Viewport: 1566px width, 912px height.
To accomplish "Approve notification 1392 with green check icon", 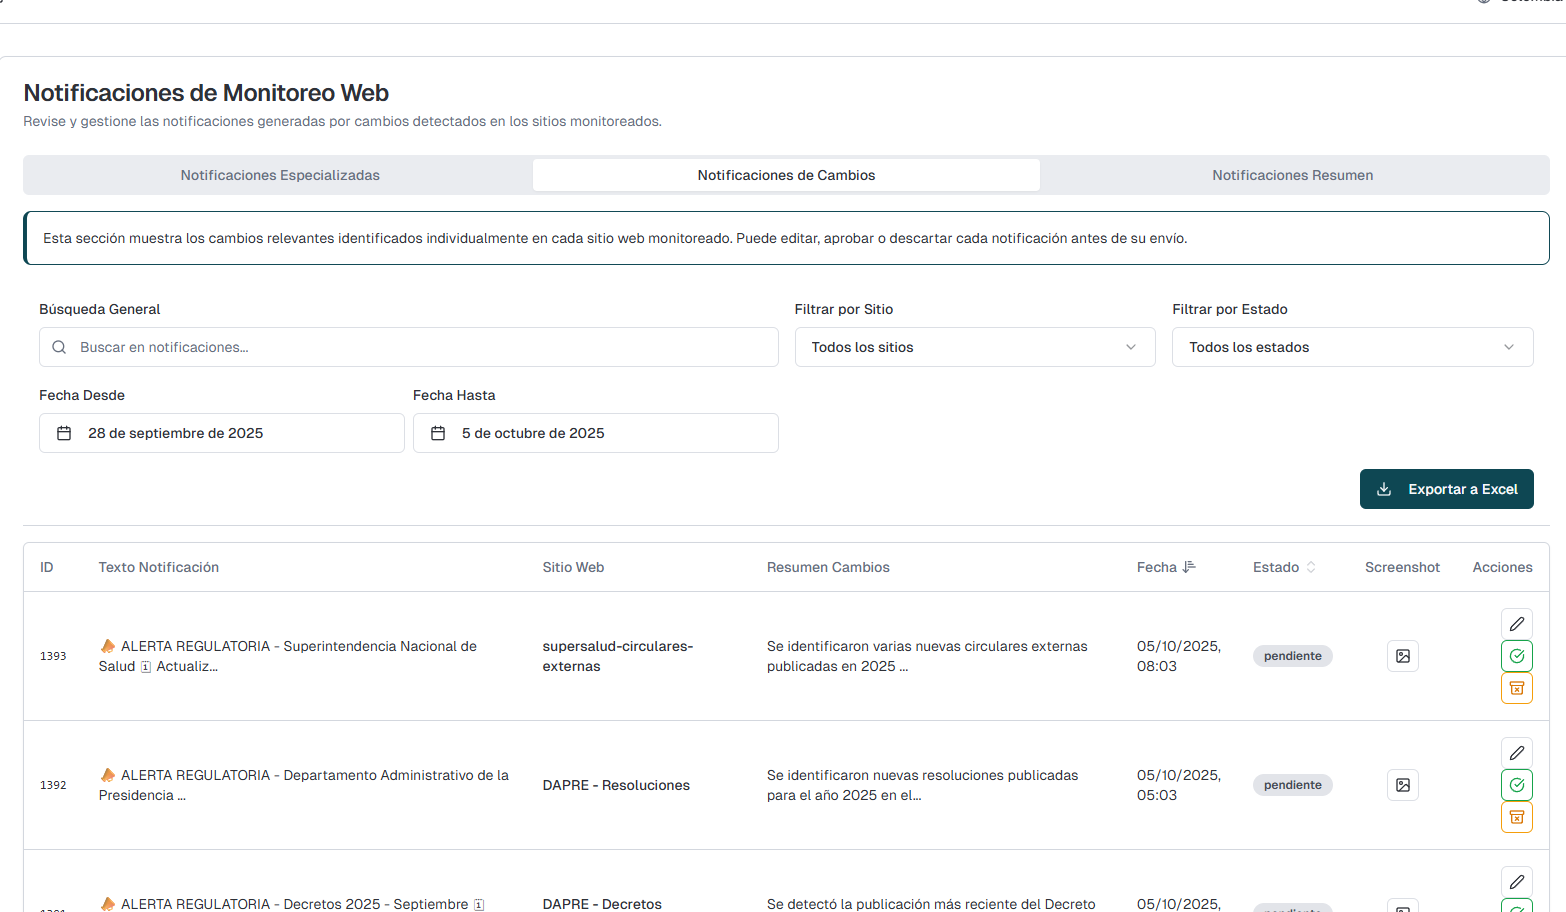I will pos(1516,785).
